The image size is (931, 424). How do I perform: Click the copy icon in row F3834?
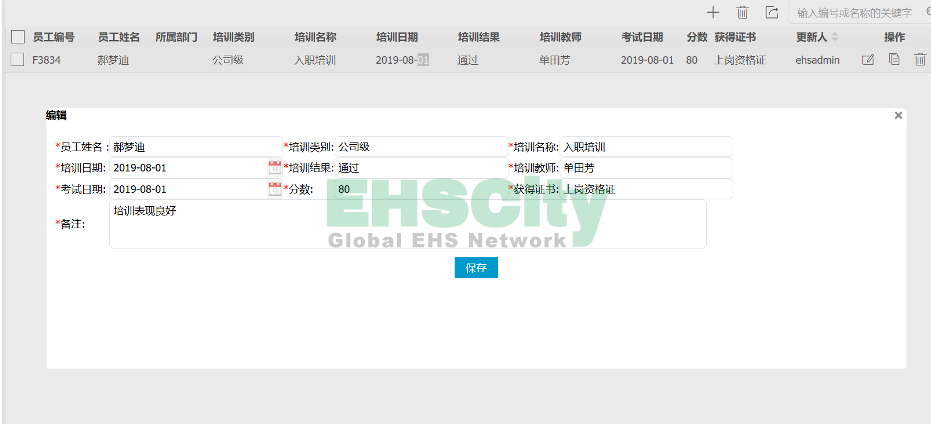click(894, 59)
